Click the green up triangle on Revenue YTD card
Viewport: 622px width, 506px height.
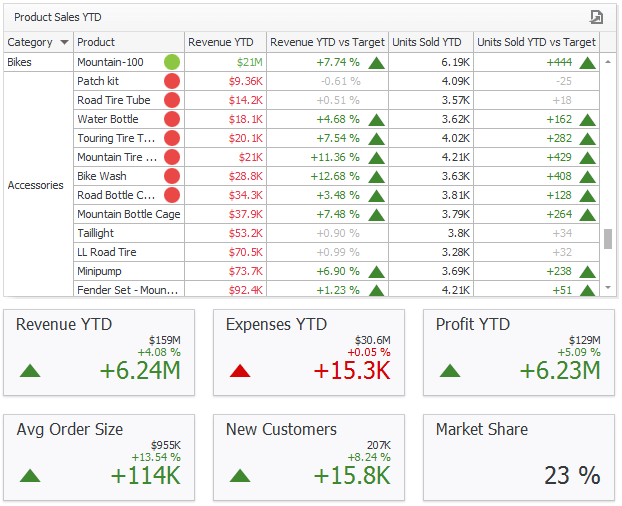(31, 371)
